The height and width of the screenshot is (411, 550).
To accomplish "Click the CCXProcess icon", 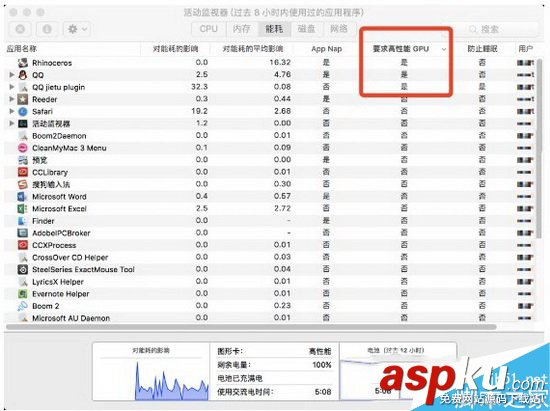I will (x=23, y=245).
